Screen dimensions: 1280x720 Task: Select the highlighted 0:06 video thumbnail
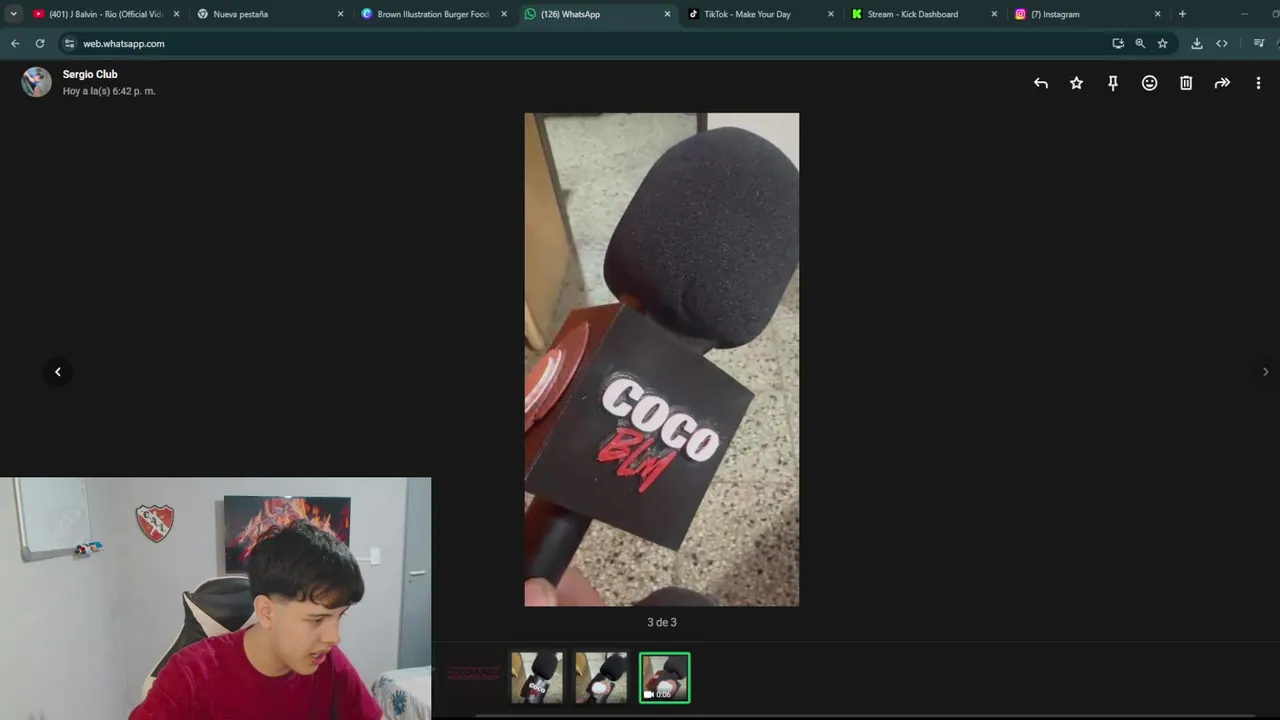(665, 677)
